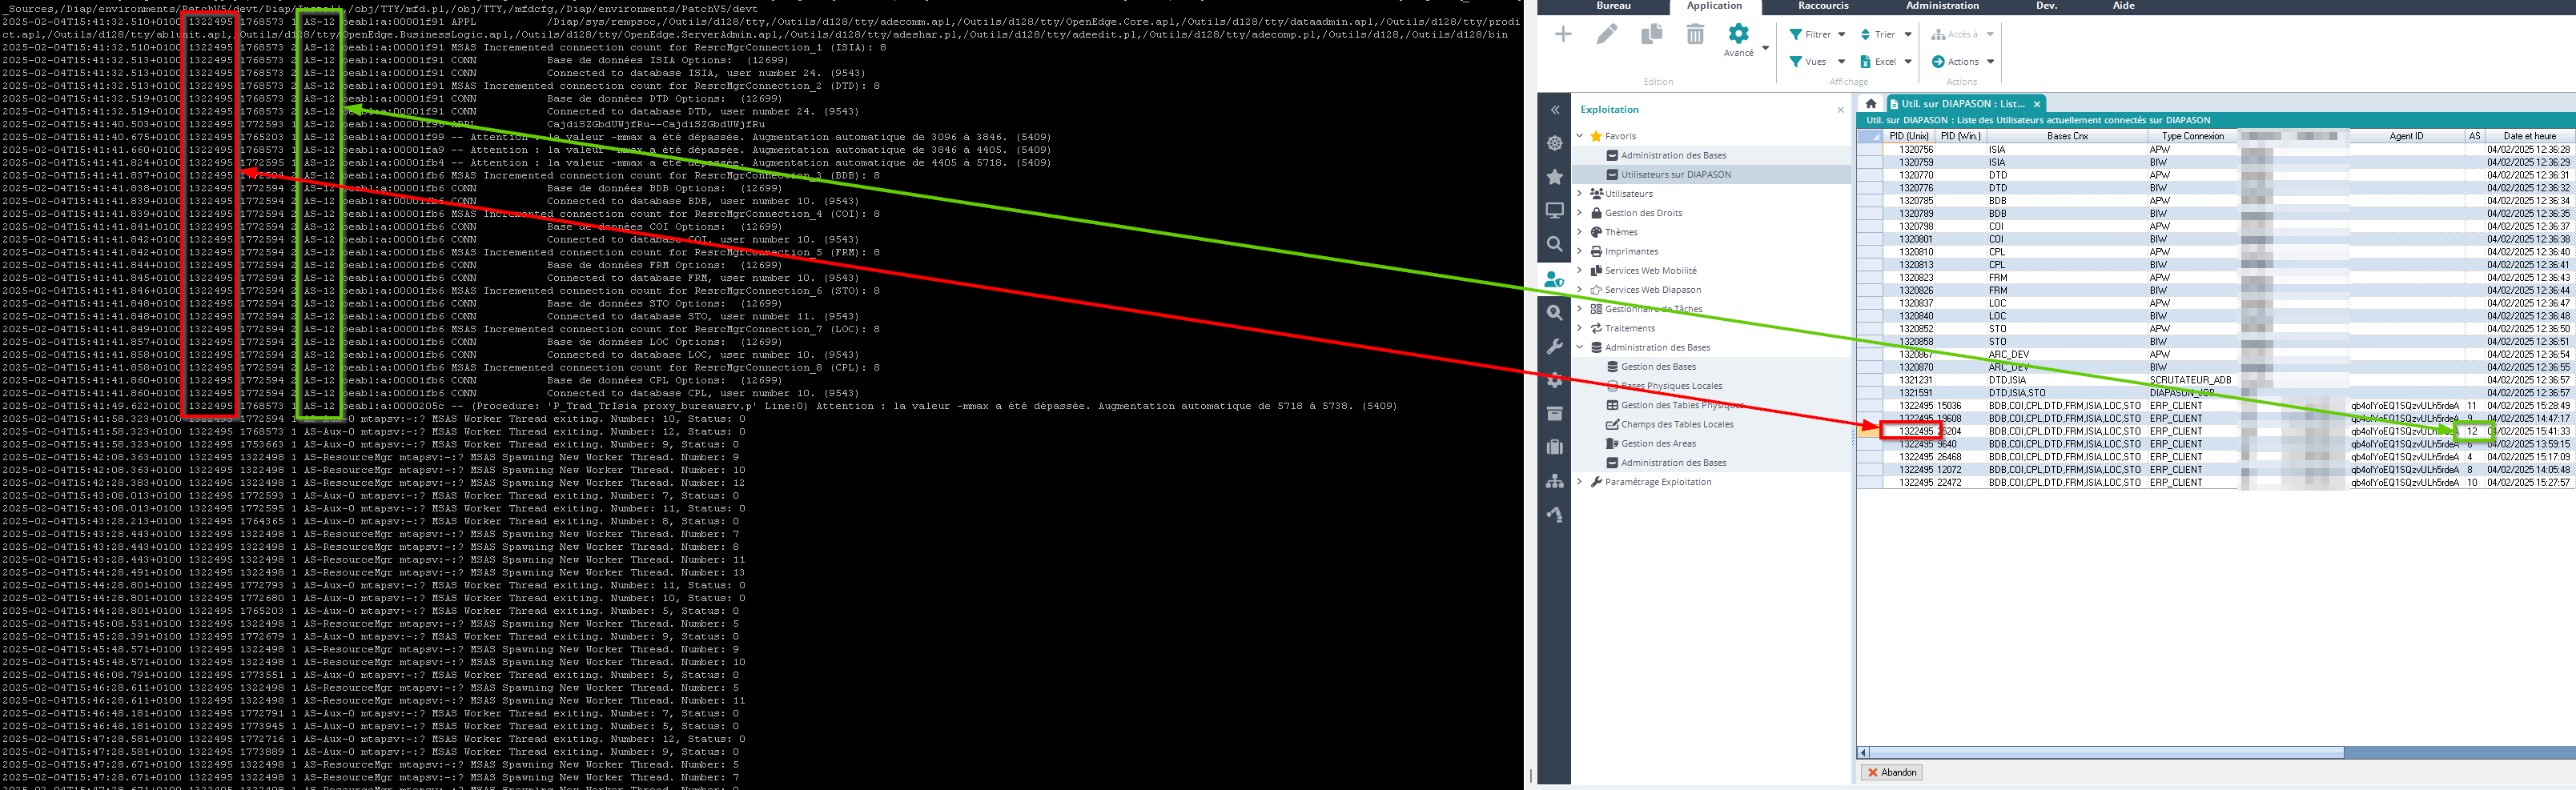Click the Avancé gear icon
Image resolution: width=2576 pixels, height=790 pixels.
1739,35
